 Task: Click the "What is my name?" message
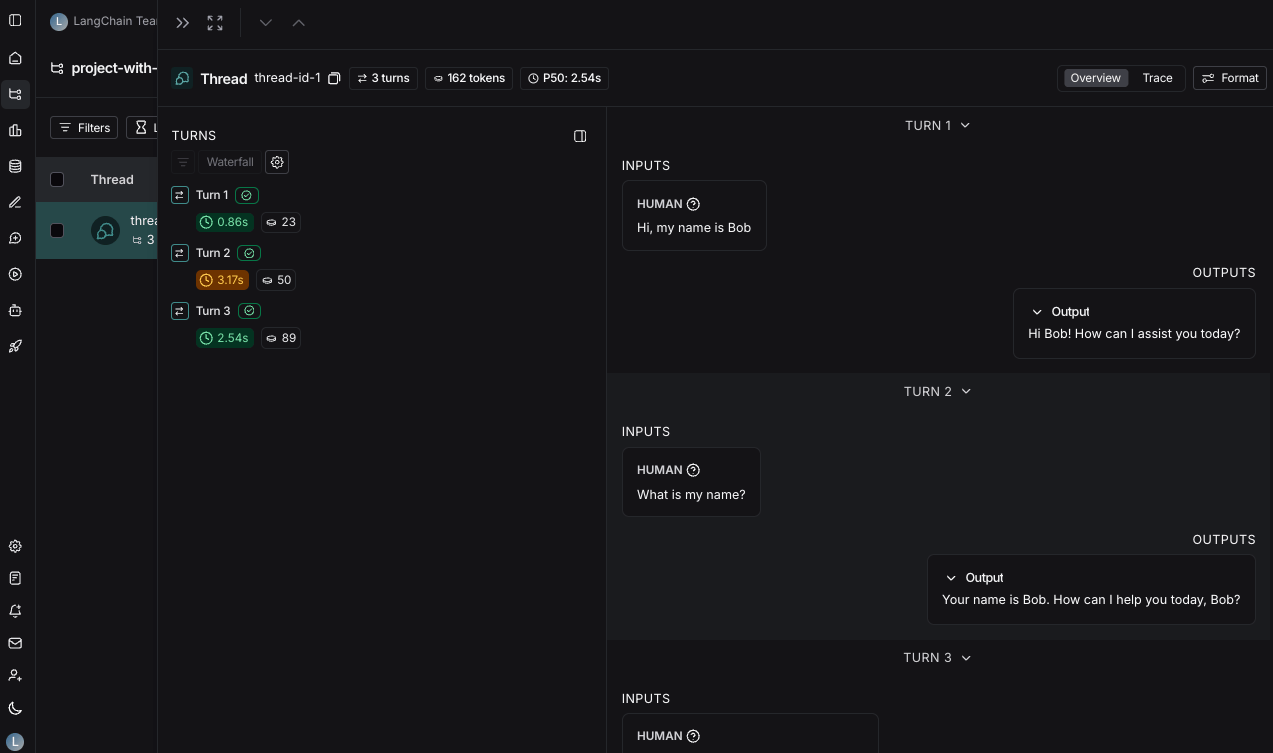(691, 495)
